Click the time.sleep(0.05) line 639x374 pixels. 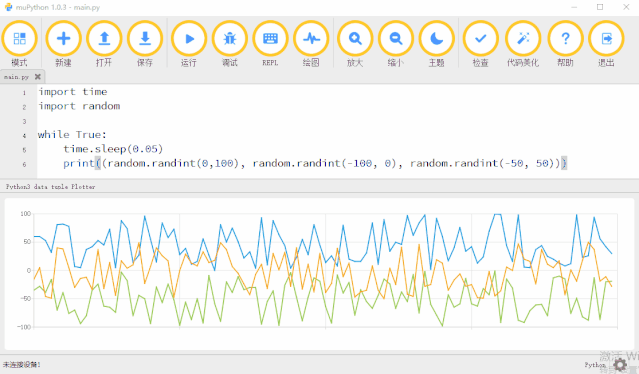(113, 149)
